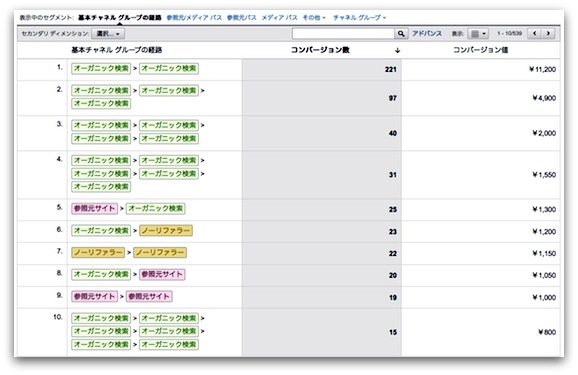Click conversion value ¥1,050
This screenshot has width=578, height=375.
pyautogui.click(x=544, y=275)
